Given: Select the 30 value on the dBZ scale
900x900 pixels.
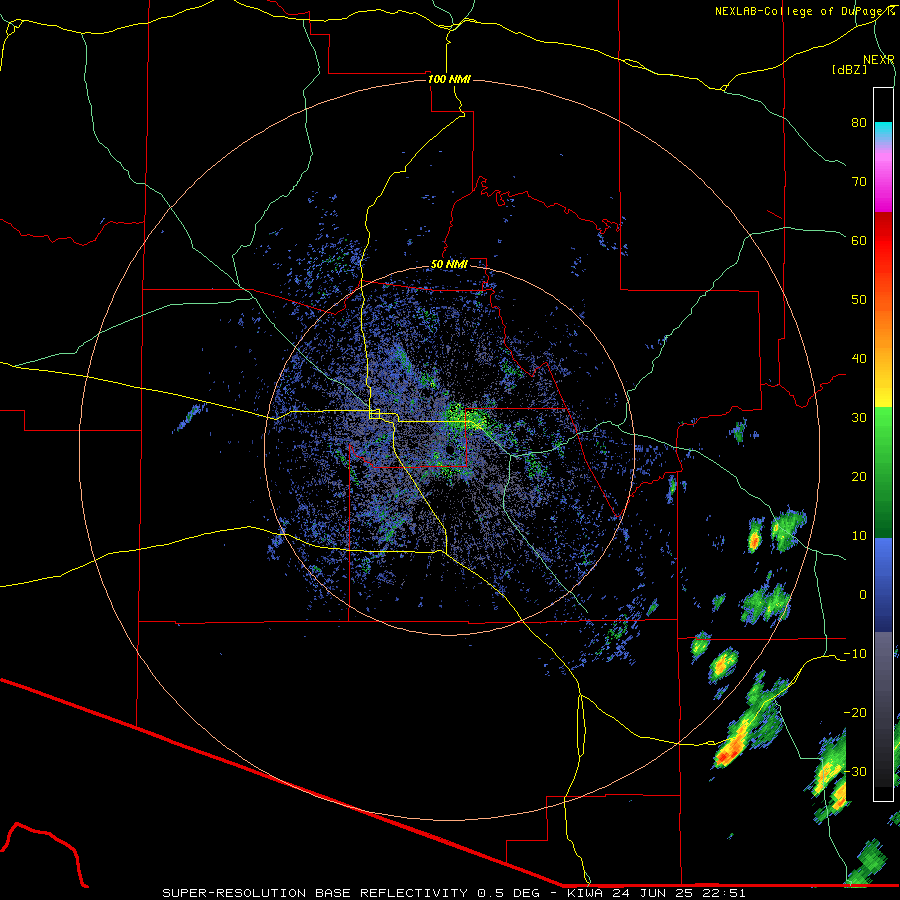Looking at the screenshot, I should [x=859, y=417].
